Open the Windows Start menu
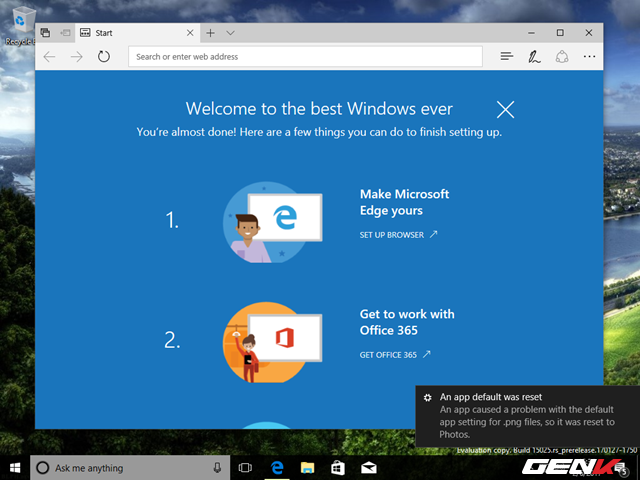The width and height of the screenshot is (640, 480). click(15, 468)
